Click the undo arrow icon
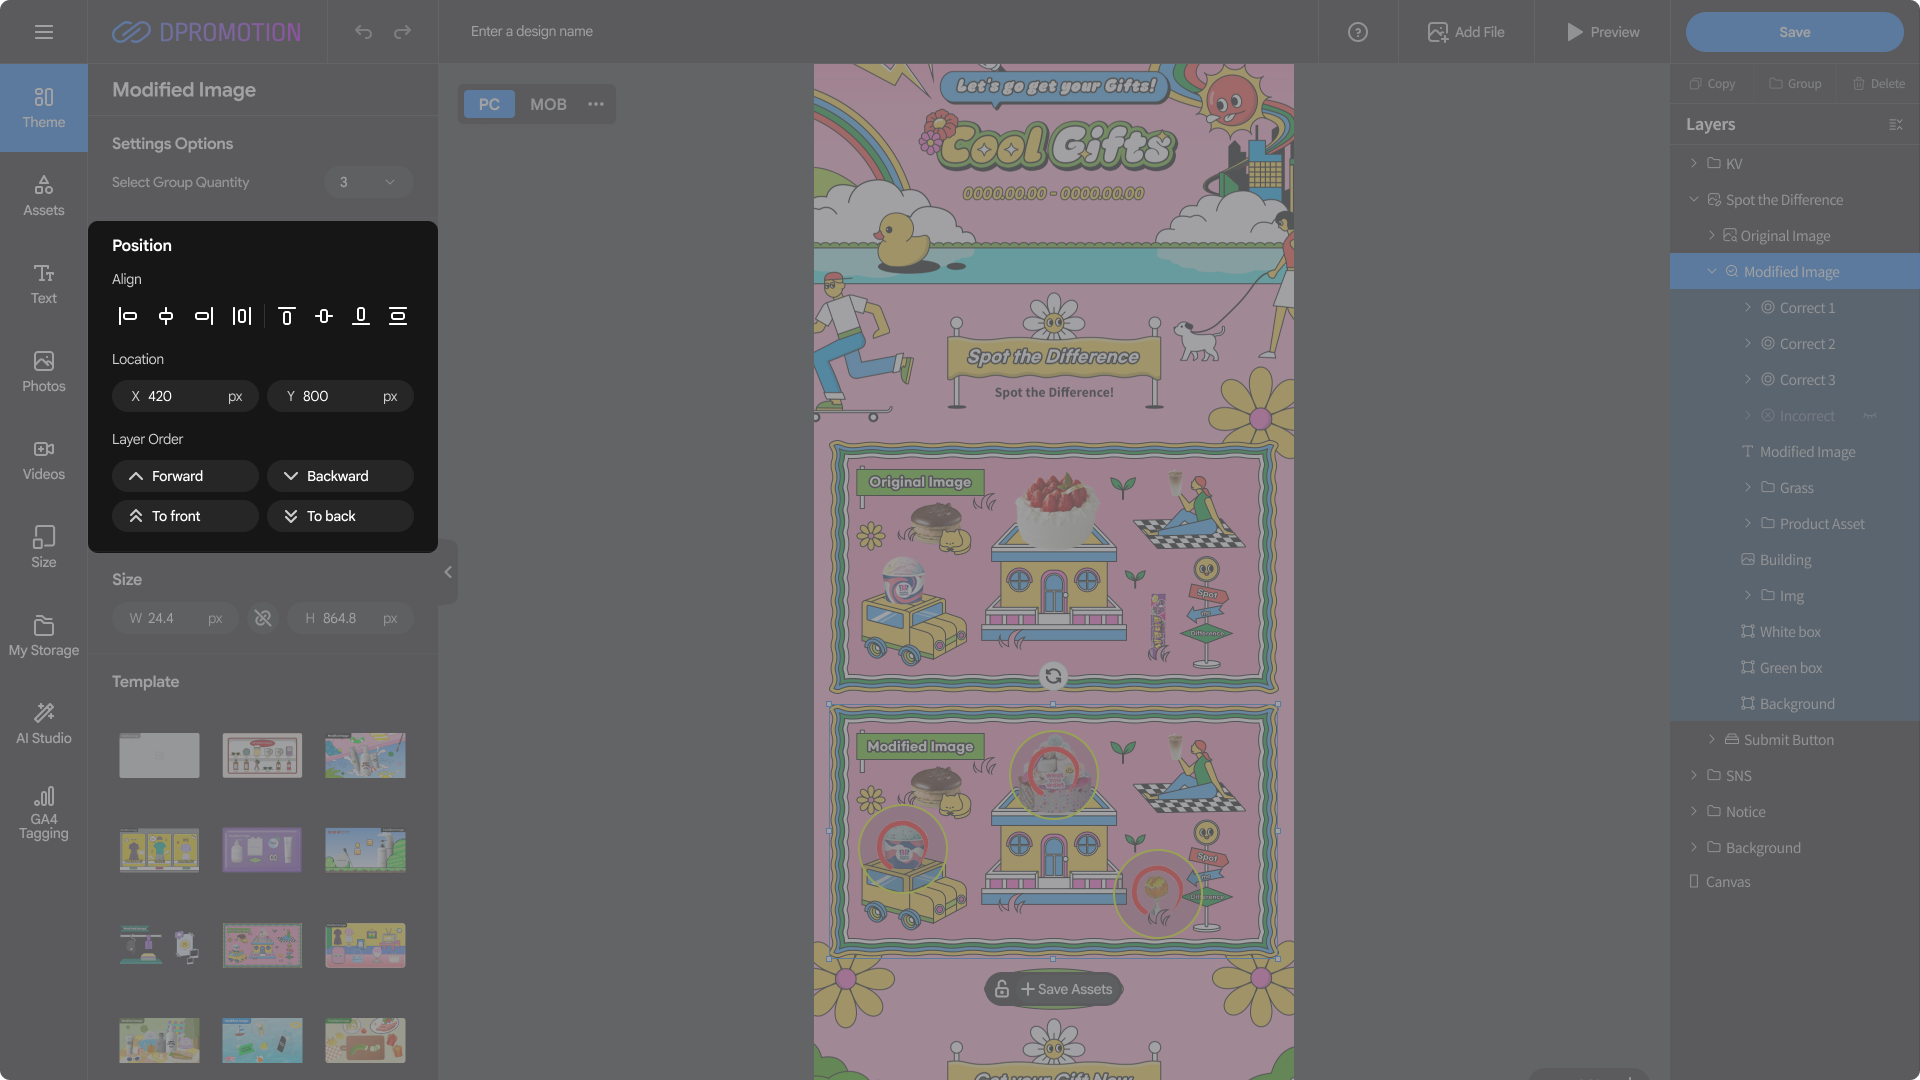The height and width of the screenshot is (1080, 1920). pyautogui.click(x=363, y=32)
